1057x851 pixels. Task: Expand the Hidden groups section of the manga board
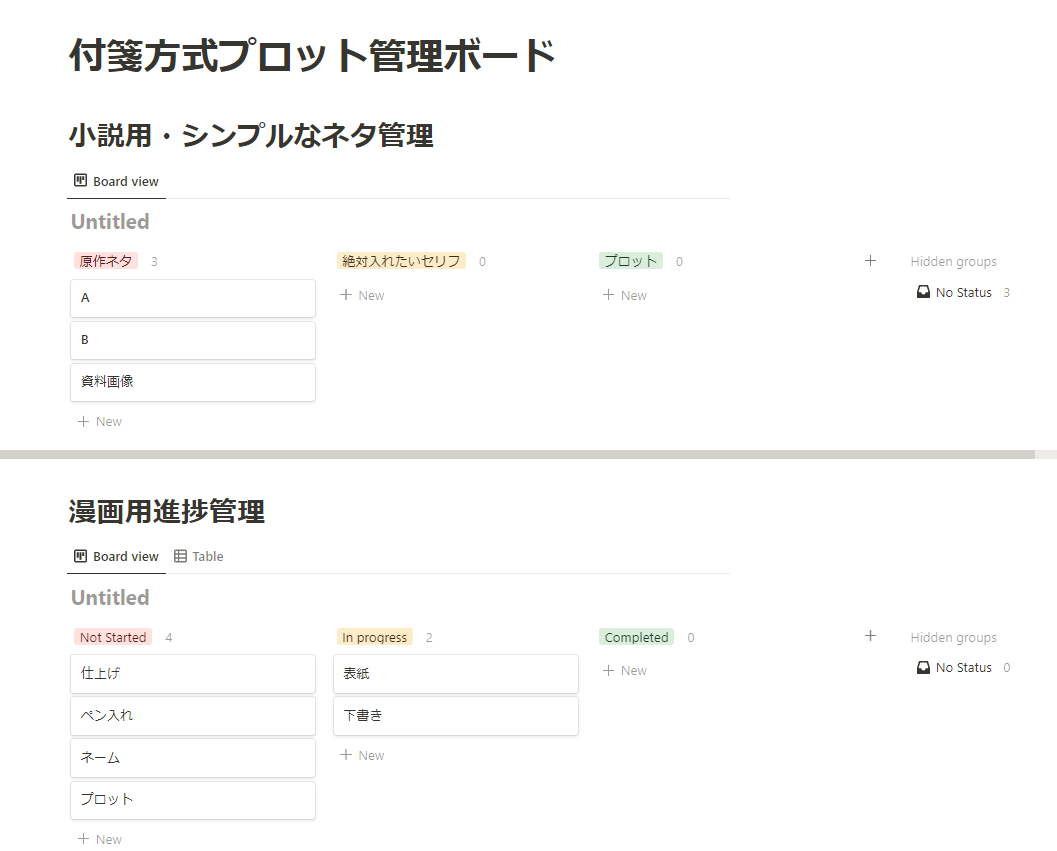click(953, 636)
